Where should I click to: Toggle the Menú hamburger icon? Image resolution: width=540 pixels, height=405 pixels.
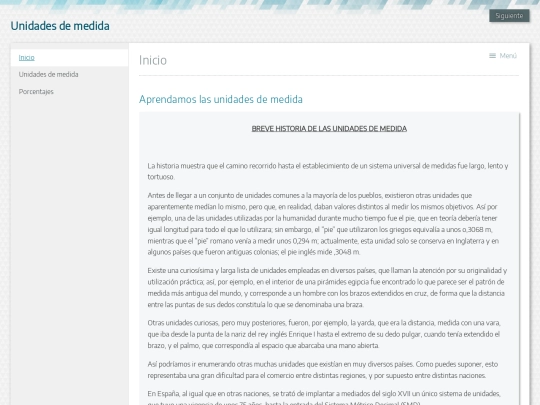coord(492,55)
